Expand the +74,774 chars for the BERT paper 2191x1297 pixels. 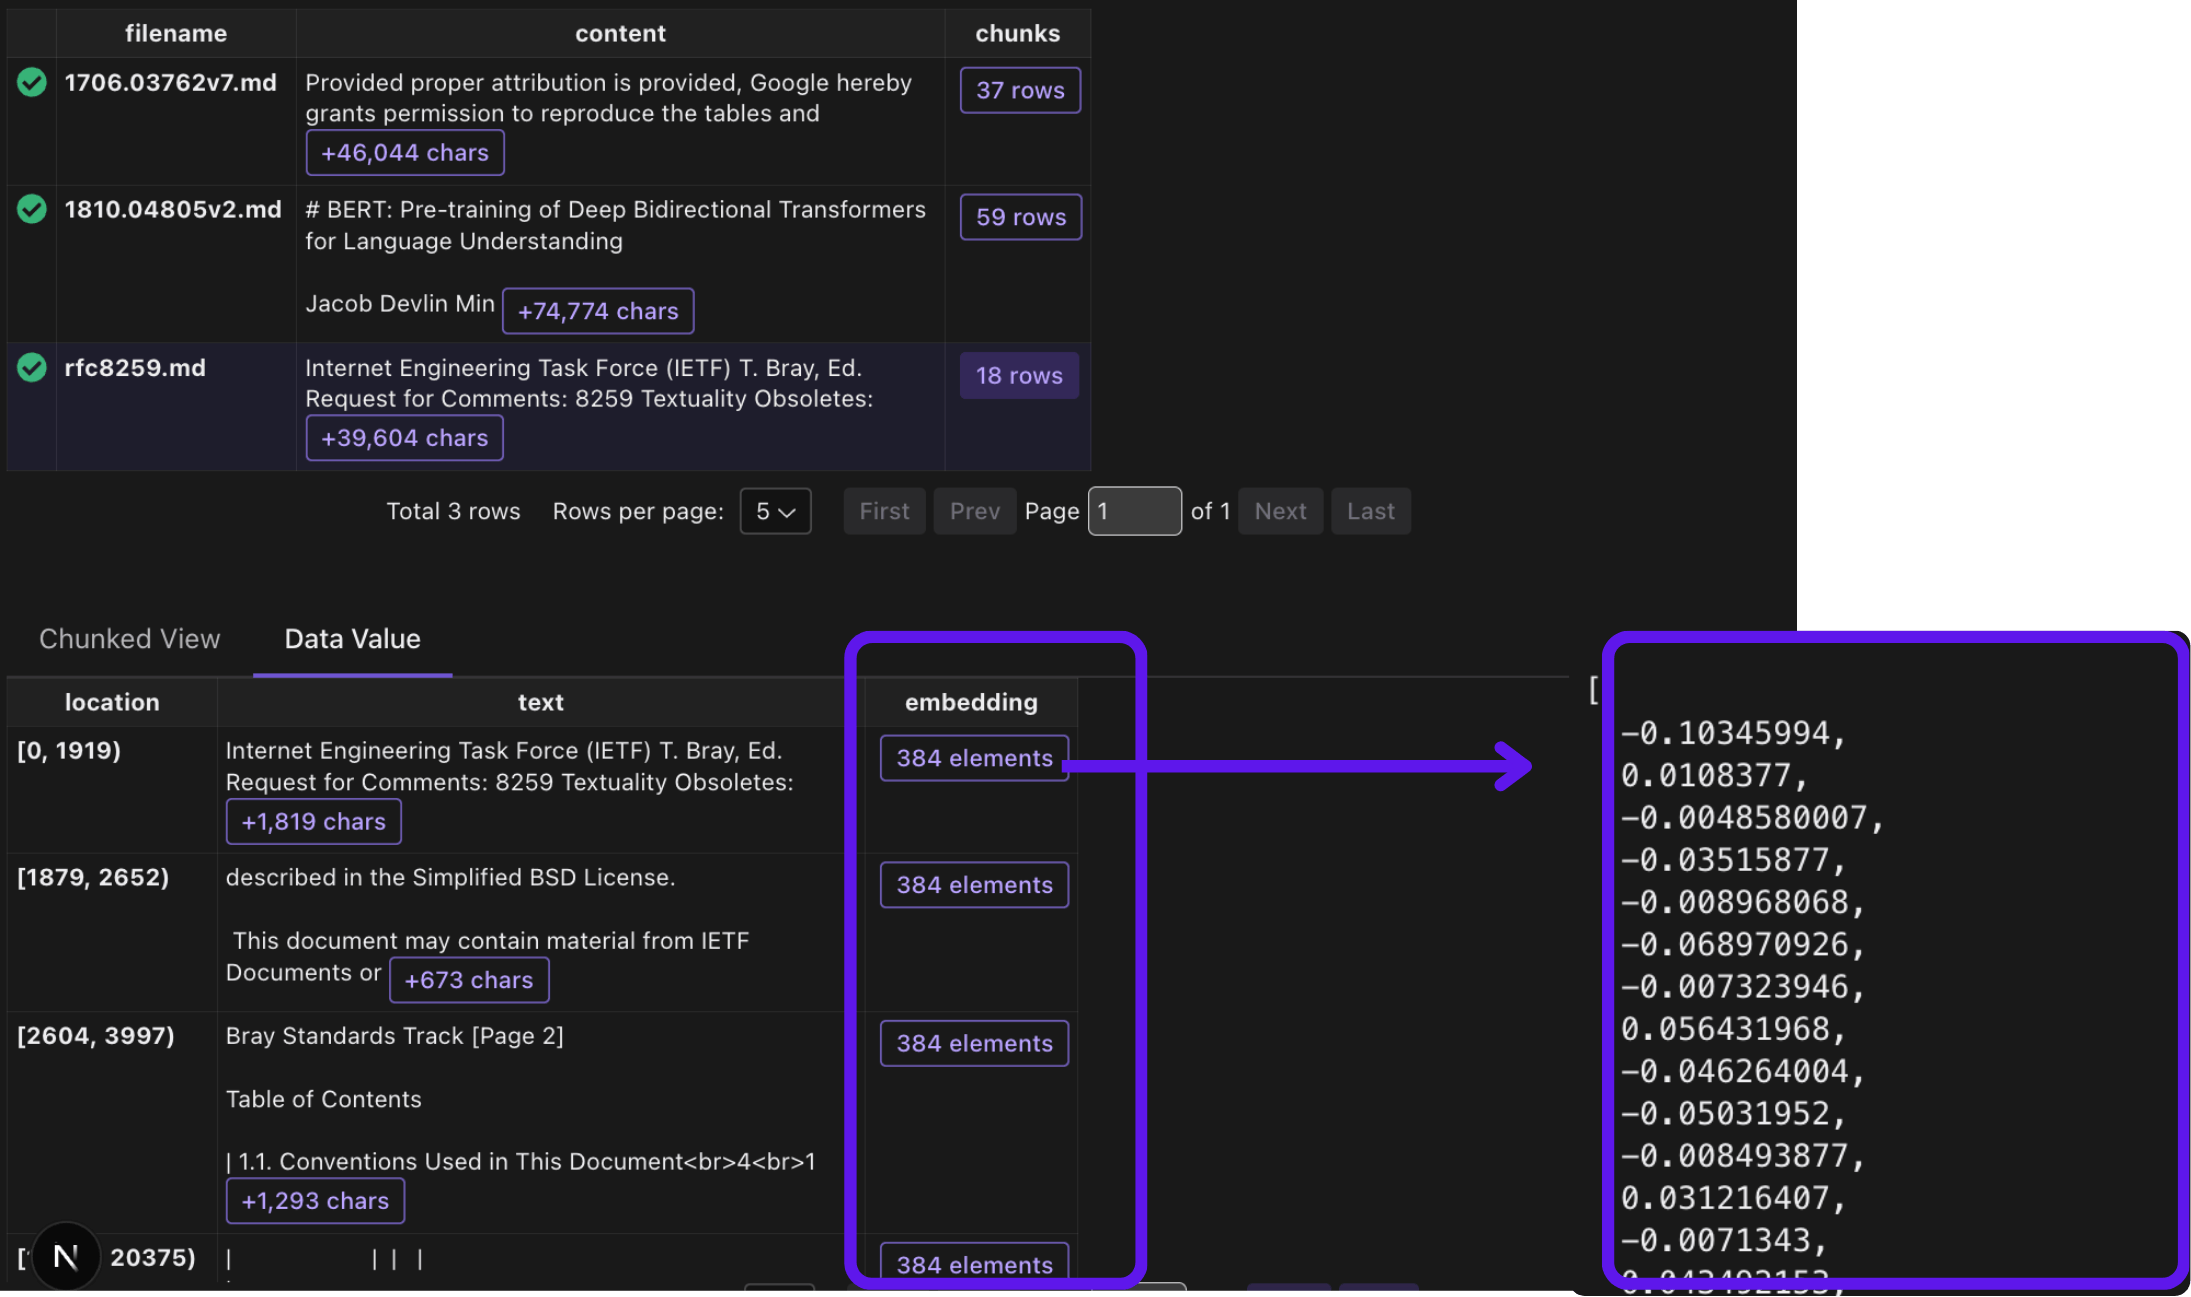click(x=597, y=310)
